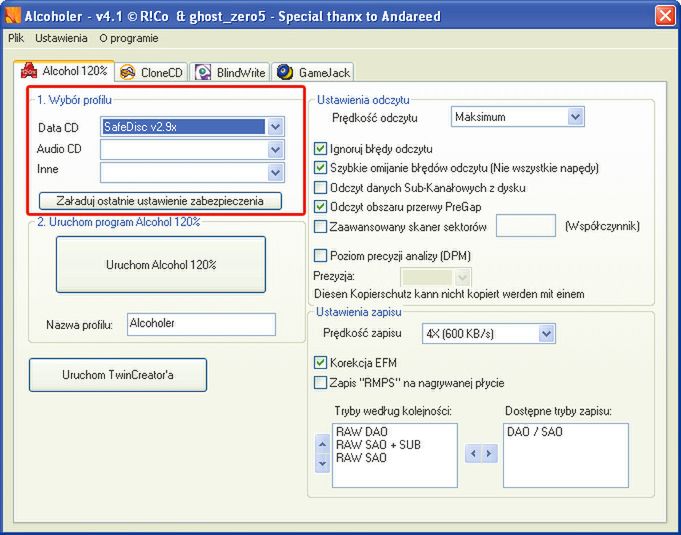Screen dimensions: 681x535
Task: Select RAW SAO + SUB list entry
Action: pos(378,445)
